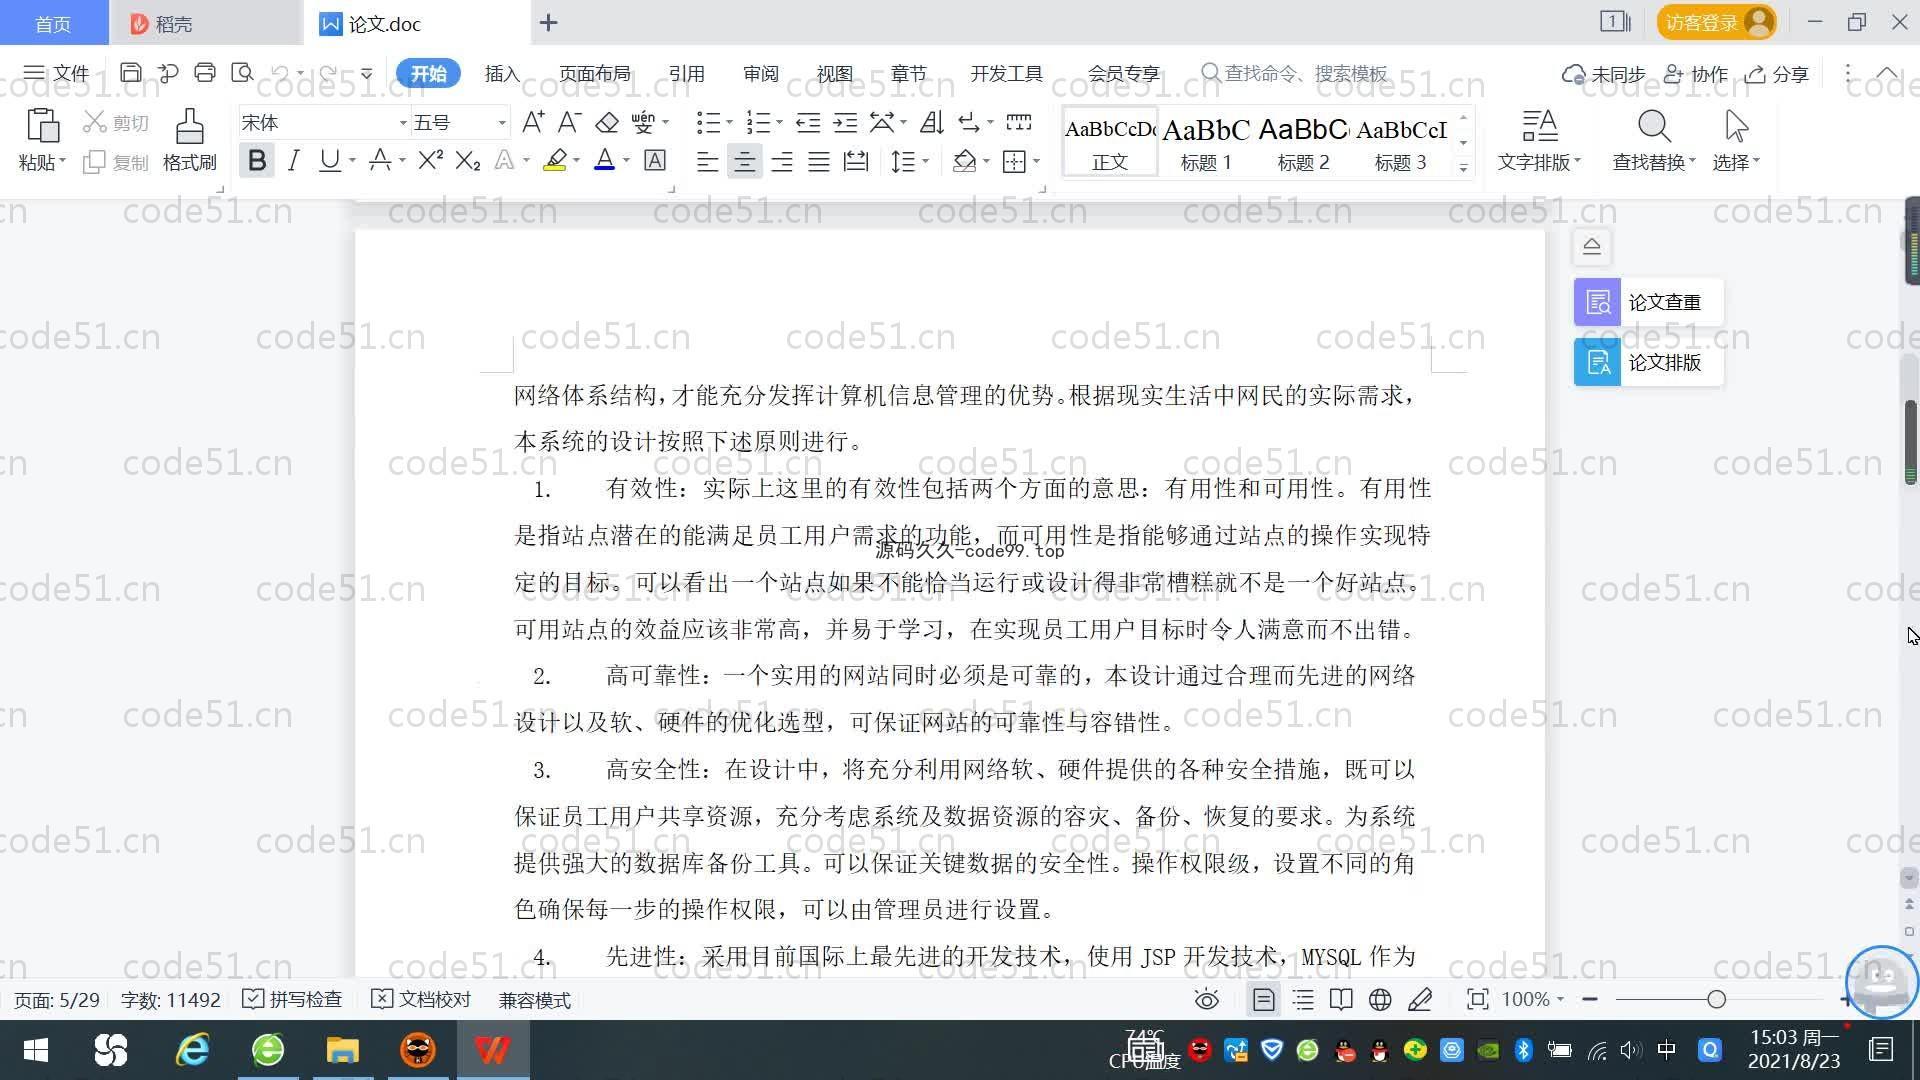Click the search command input field
This screenshot has height=1080, width=1920.
click(x=1296, y=73)
